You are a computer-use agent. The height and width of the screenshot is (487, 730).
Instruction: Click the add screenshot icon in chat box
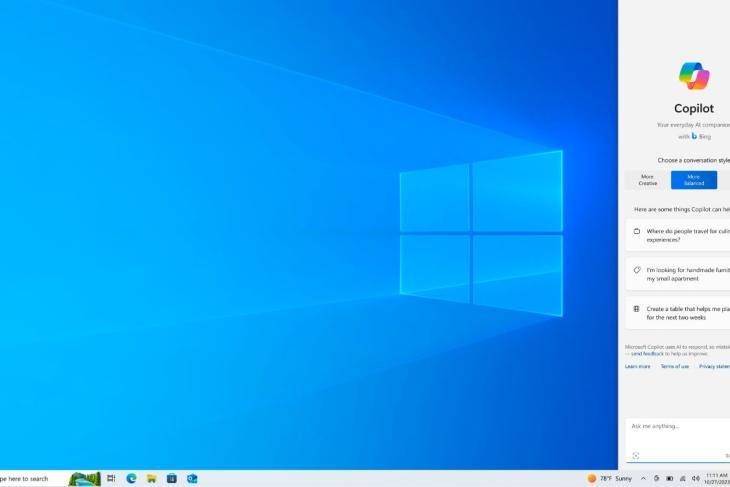click(x=636, y=455)
